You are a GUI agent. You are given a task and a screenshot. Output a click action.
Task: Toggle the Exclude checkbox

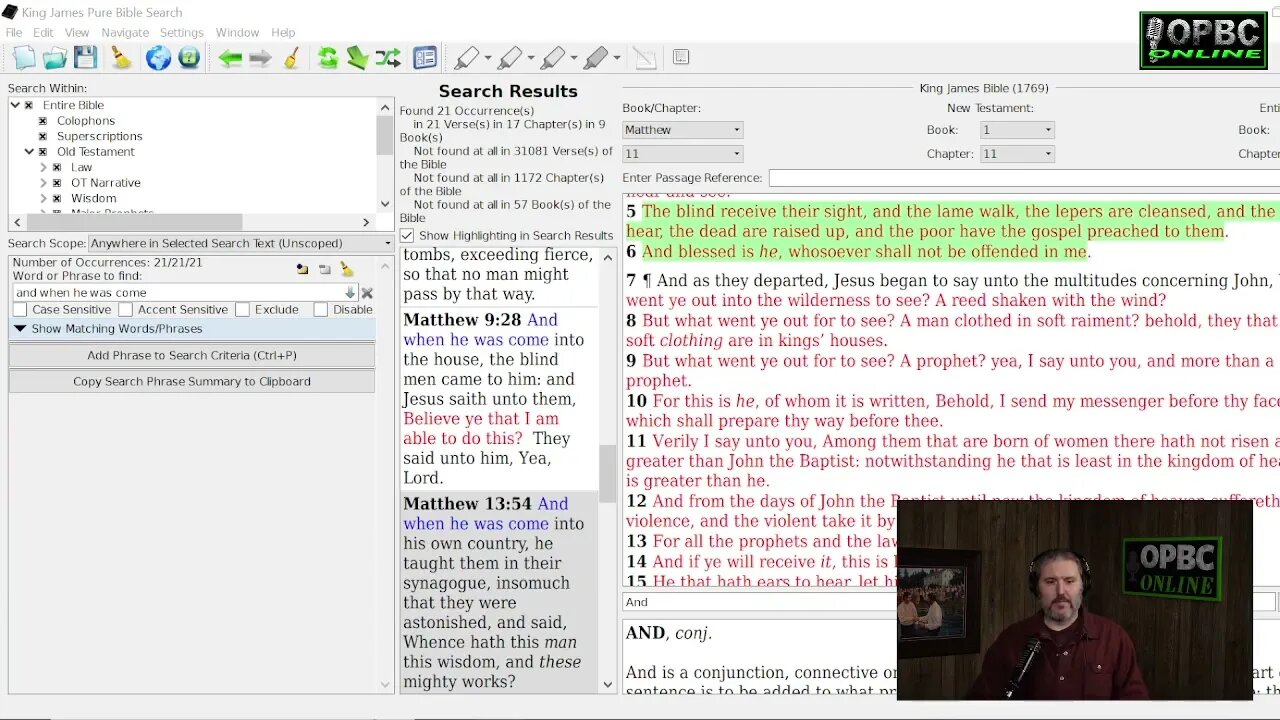(x=242, y=310)
